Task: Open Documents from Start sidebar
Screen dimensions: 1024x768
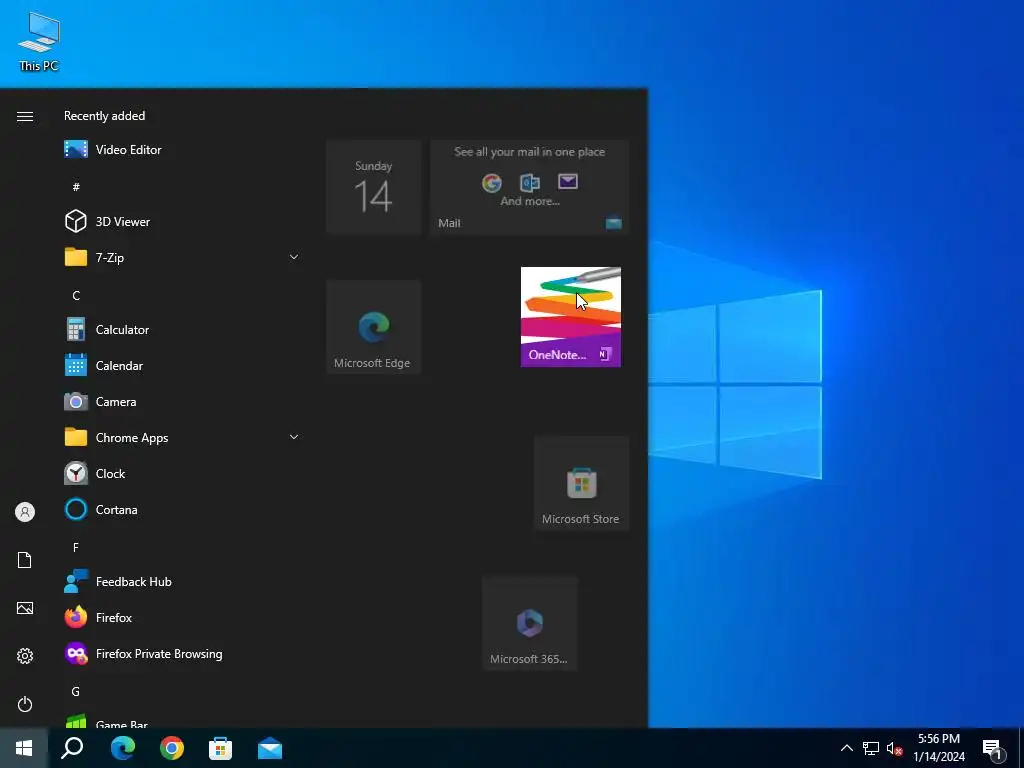Action: point(25,560)
